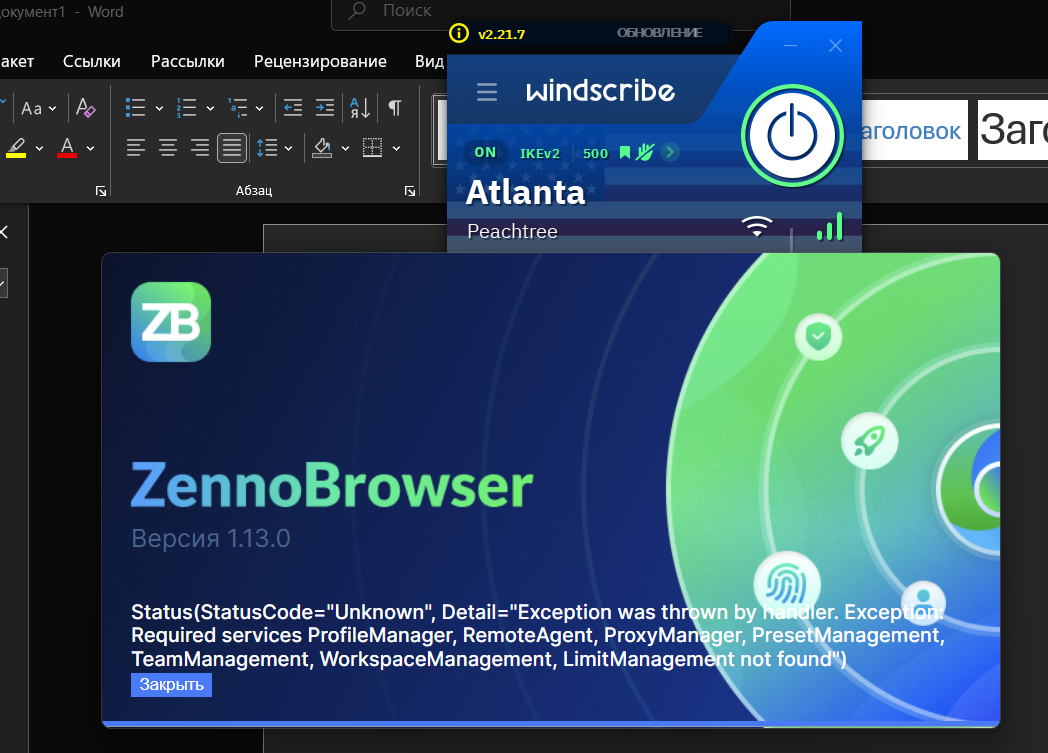Open paragraph settings dialog launcher (Абзац)
The image size is (1048, 753).
(x=410, y=192)
